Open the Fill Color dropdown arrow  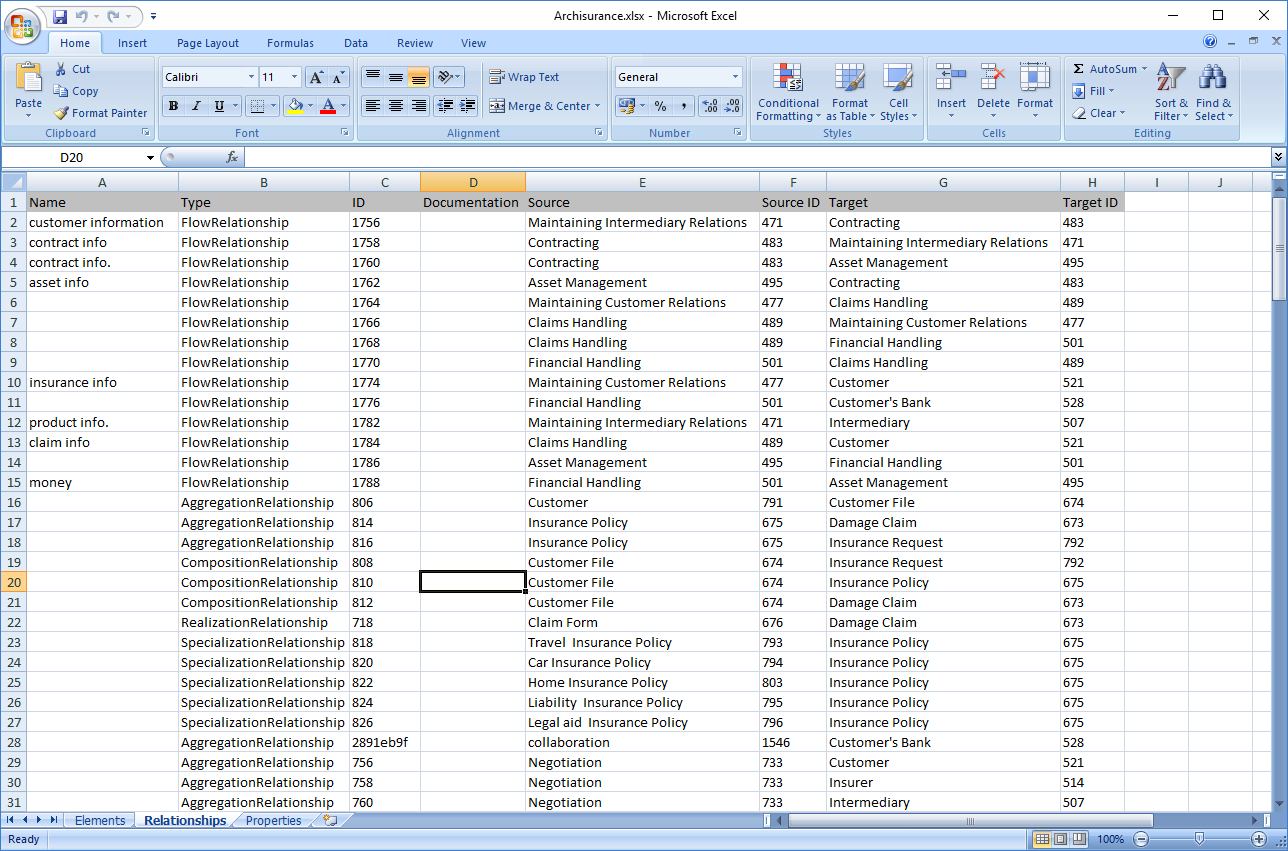point(311,106)
